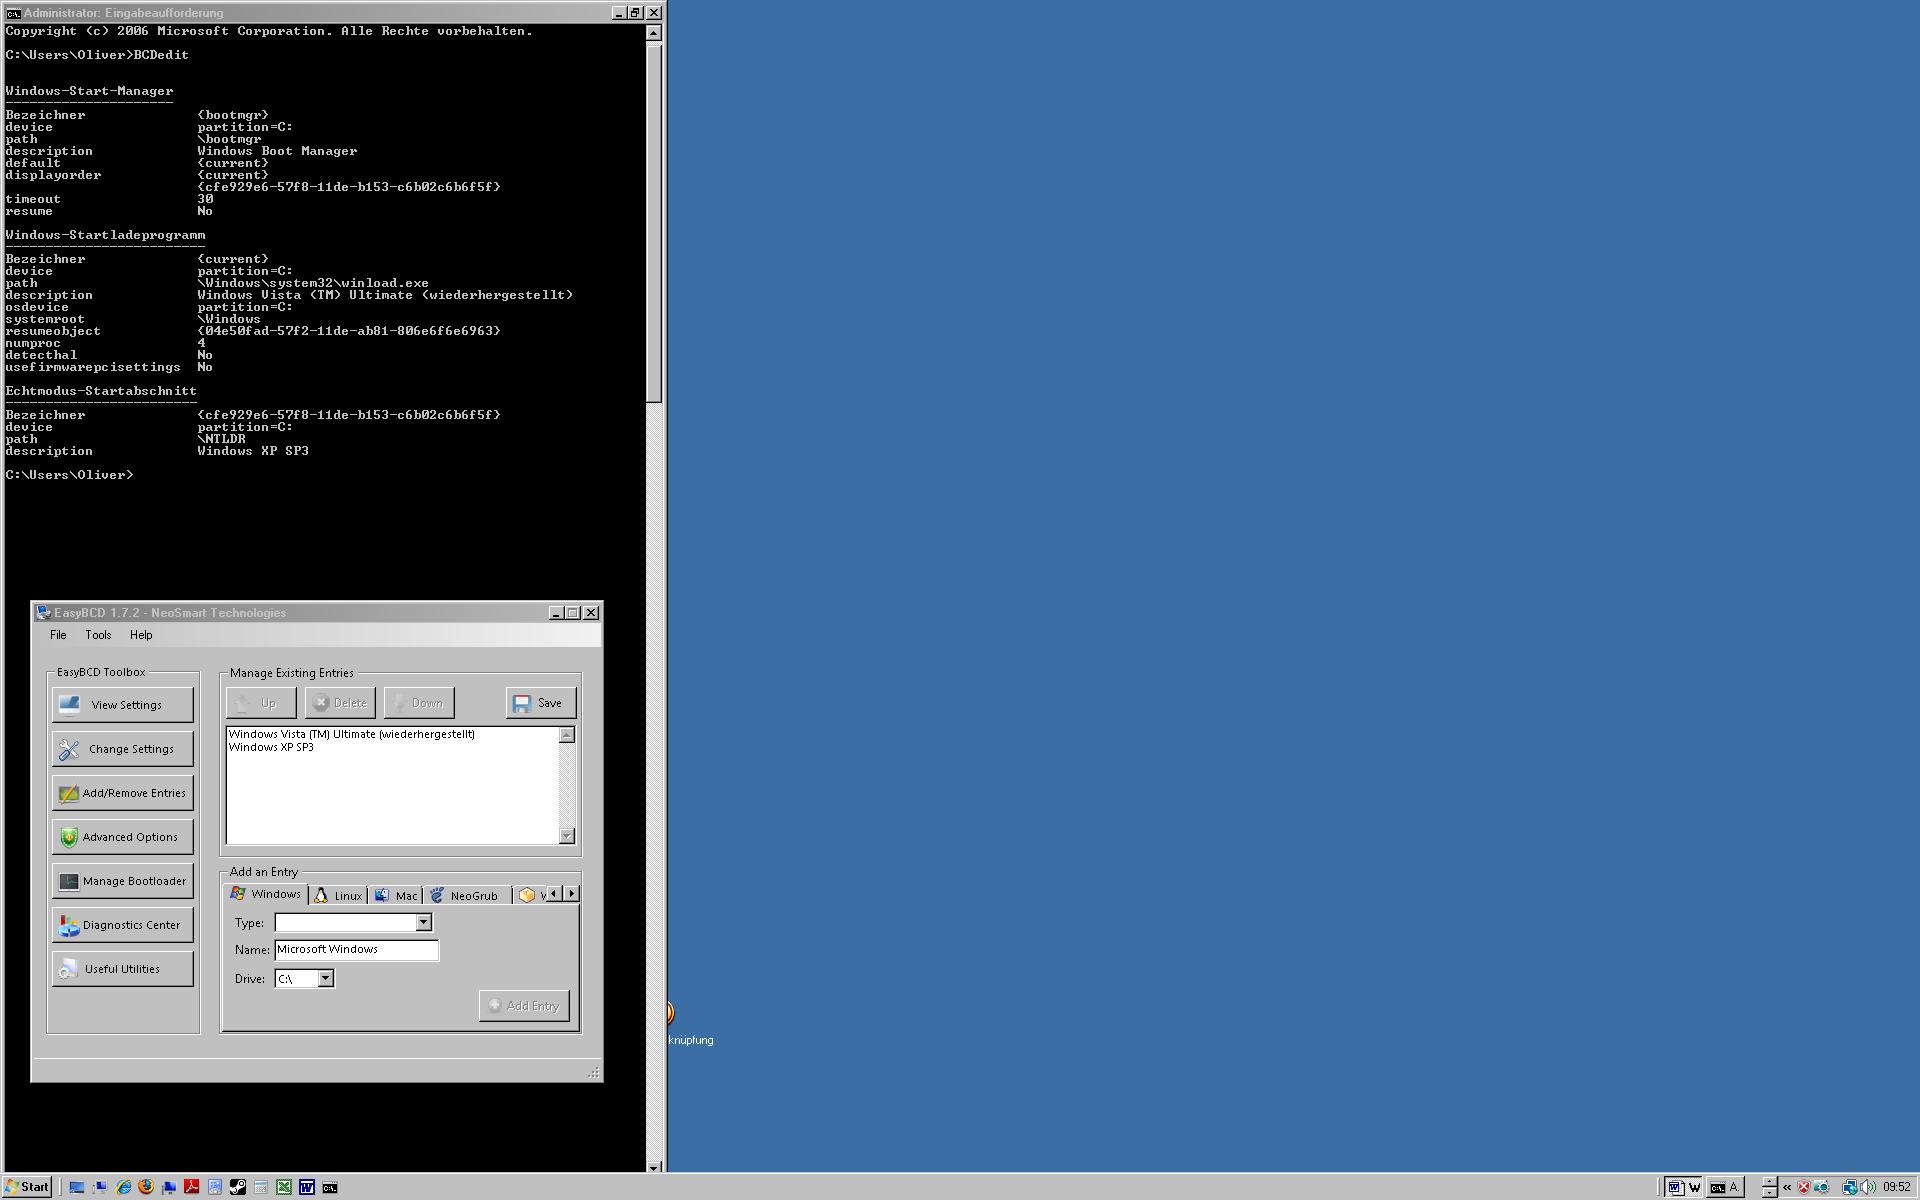
Task: Open the Tools menu
Action: point(98,635)
